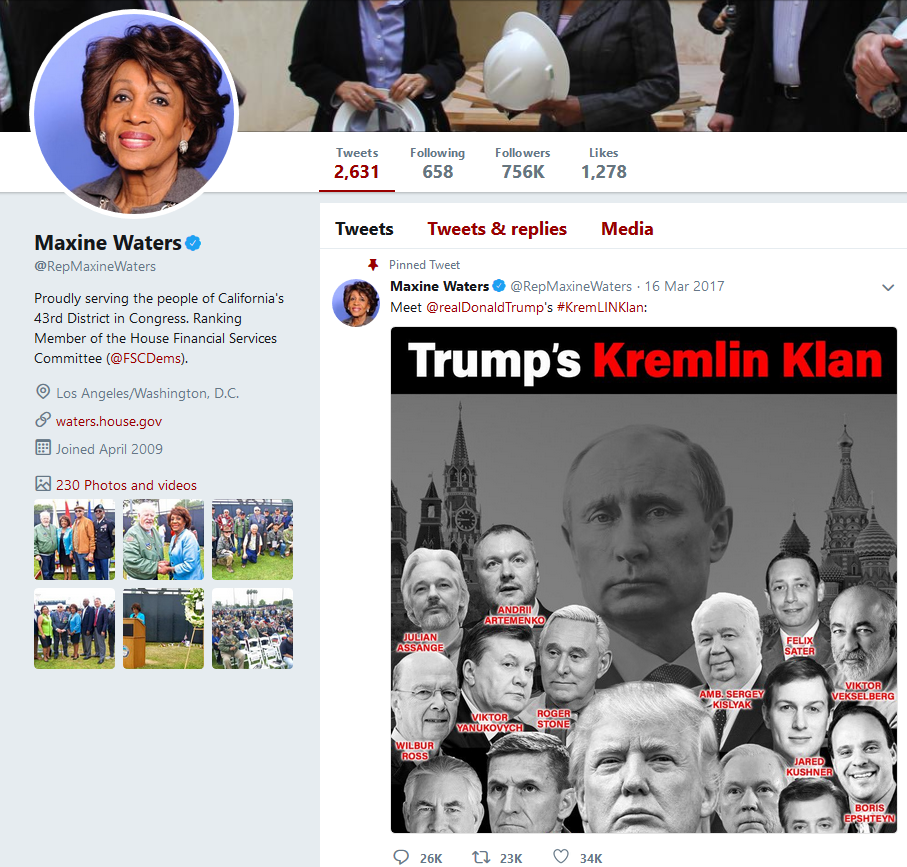The image size is (907, 867).
Task: Click the link chain icon by the website
Action: (x=43, y=420)
